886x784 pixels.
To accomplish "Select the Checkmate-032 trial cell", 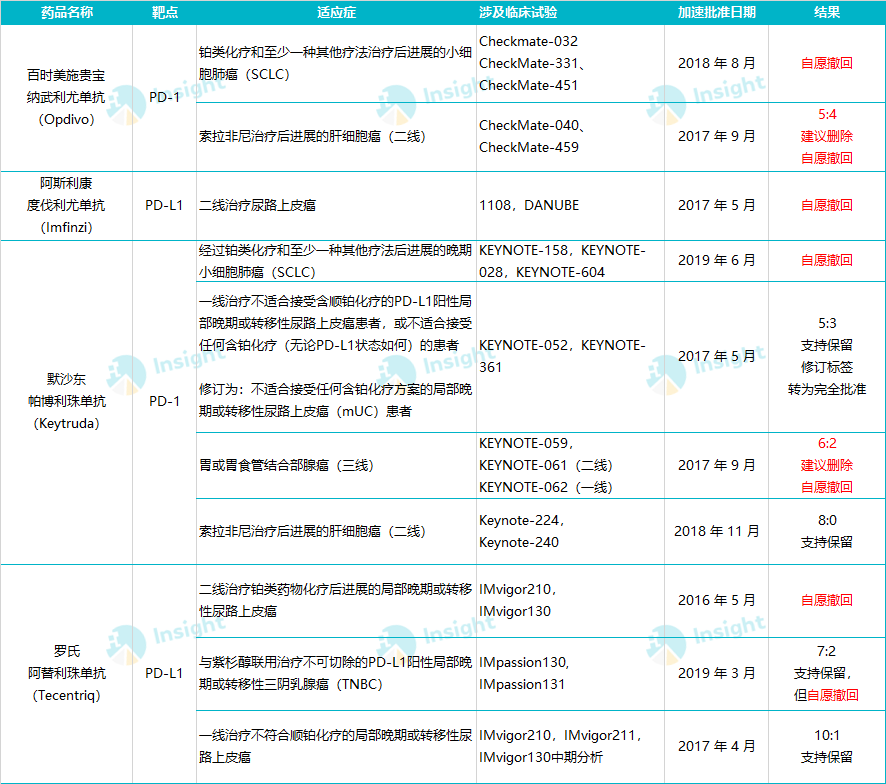I will pos(570,63).
